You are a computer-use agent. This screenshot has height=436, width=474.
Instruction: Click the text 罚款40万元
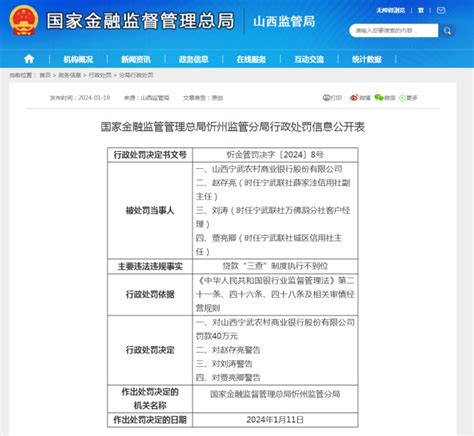tap(217, 336)
